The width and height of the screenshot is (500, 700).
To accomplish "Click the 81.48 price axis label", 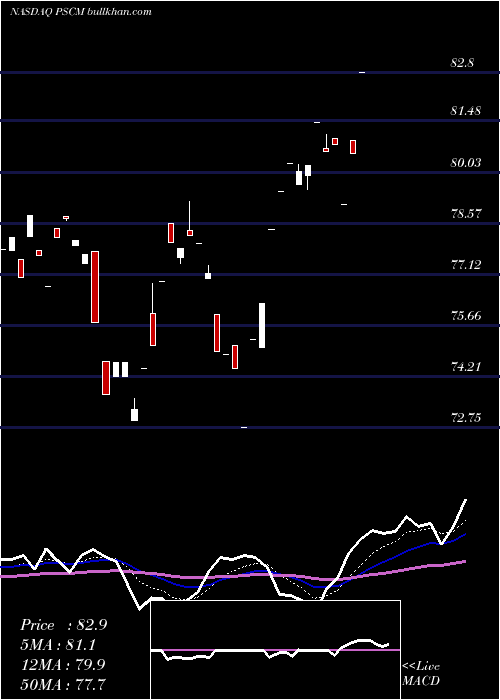I will [466, 111].
